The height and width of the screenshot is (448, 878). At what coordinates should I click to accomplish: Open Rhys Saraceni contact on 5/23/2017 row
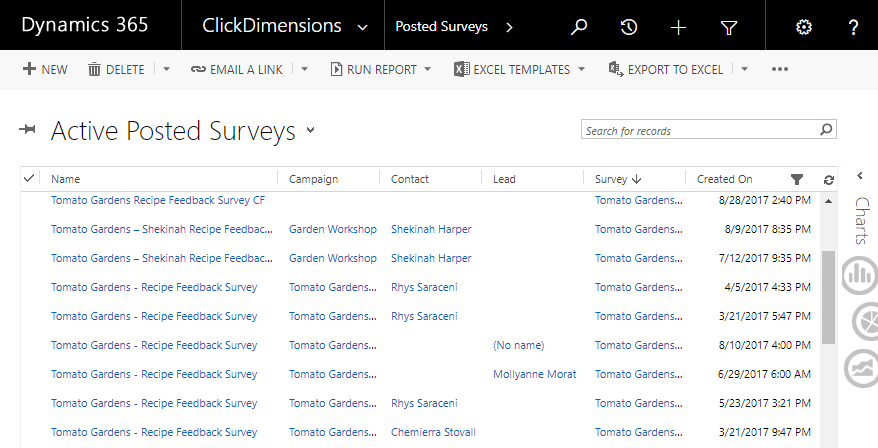[x=424, y=403]
